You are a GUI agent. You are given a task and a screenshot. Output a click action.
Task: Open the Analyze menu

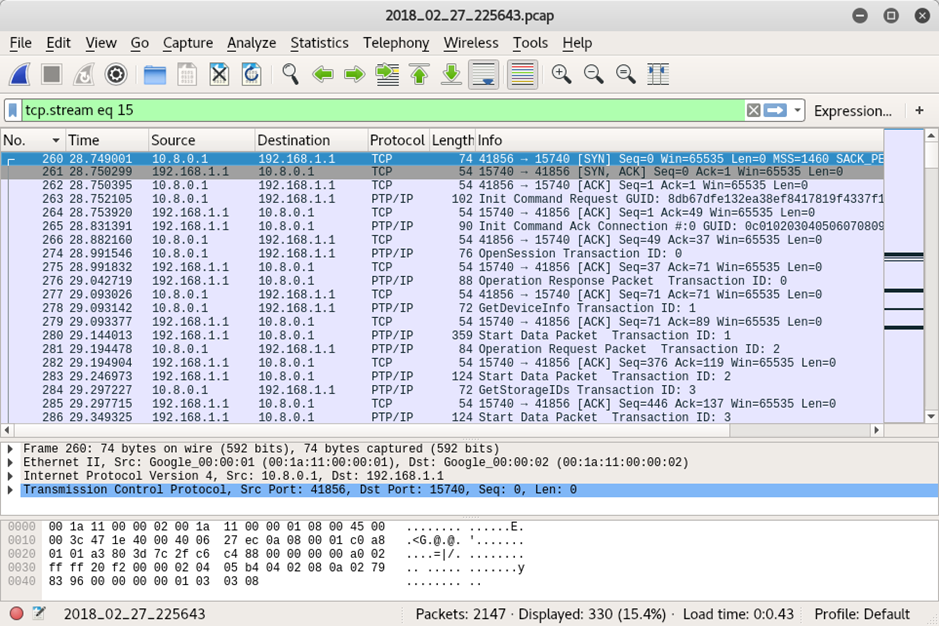point(252,43)
